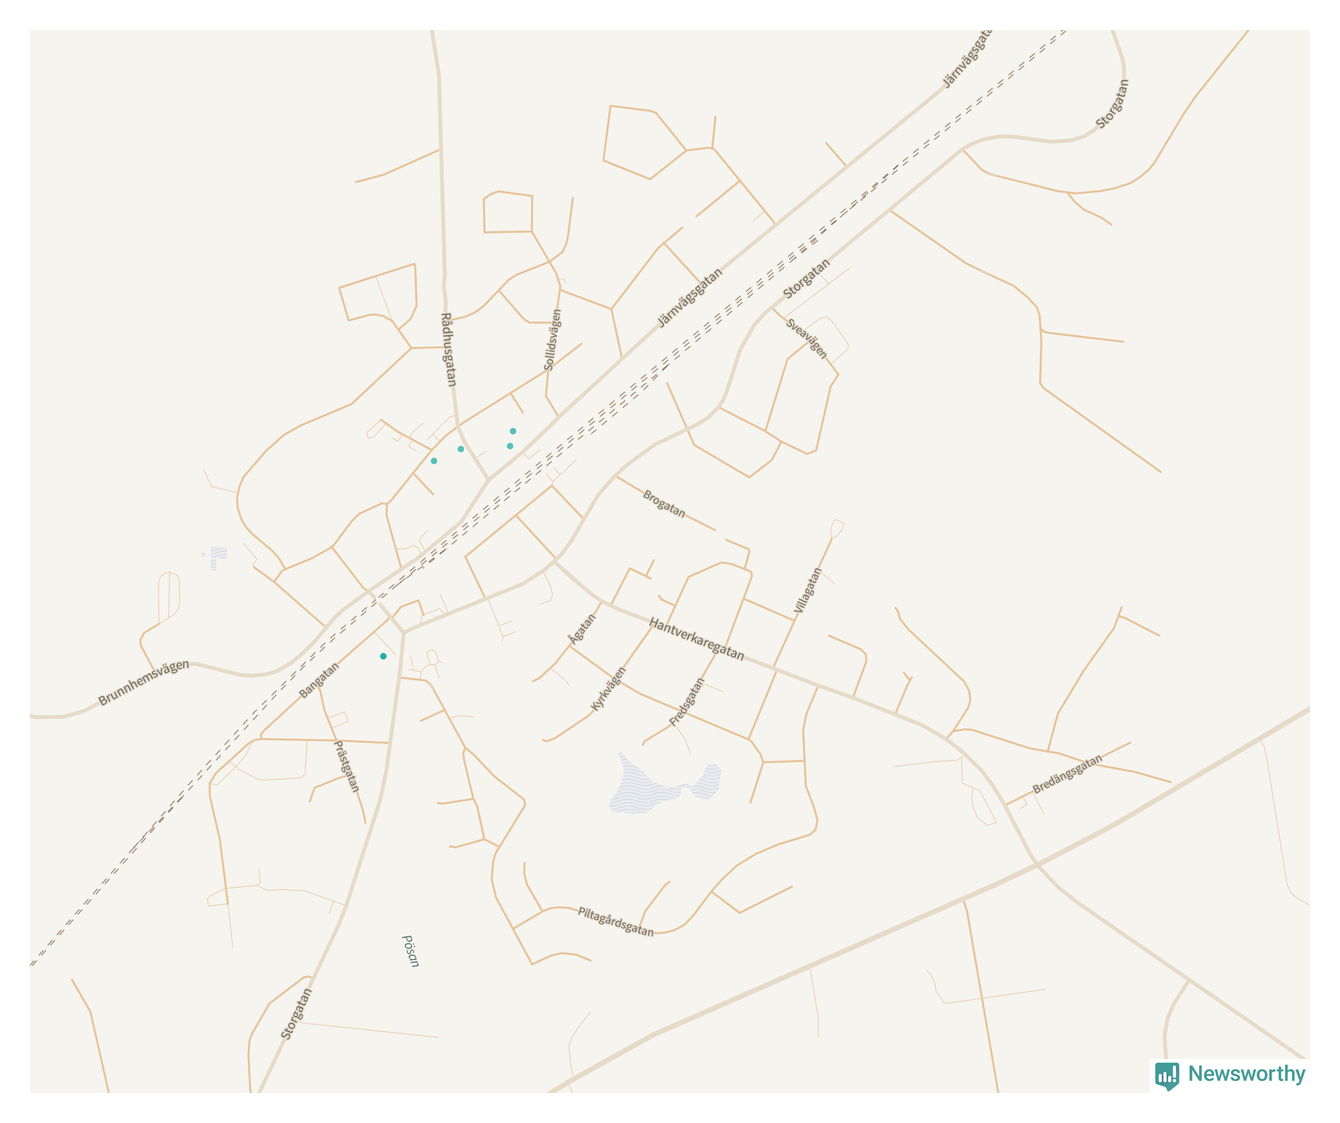Click the blue pond south of Fredsgatan
Image resolution: width=1340 pixels, height=1123 pixels.
click(x=663, y=784)
